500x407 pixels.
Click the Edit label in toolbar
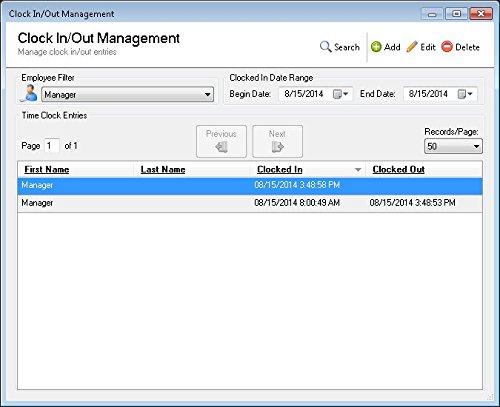tap(428, 47)
